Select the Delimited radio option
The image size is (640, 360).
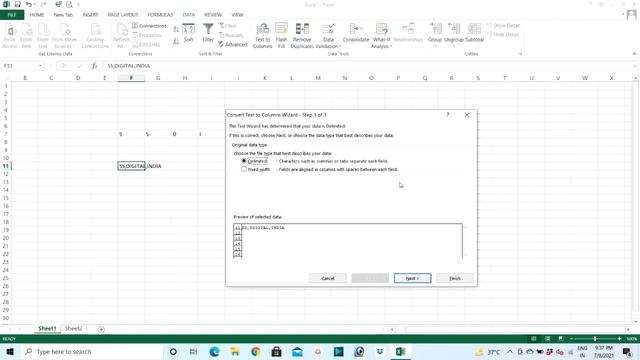[244, 161]
